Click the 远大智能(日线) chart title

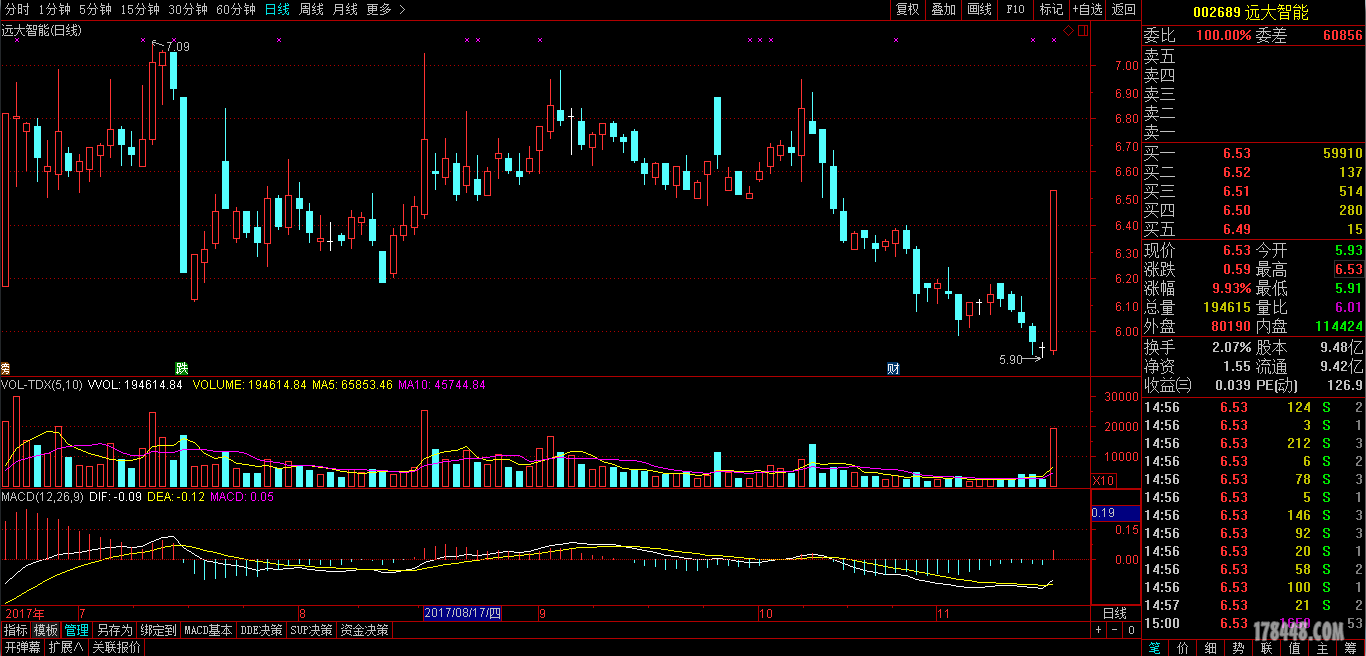click(x=42, y=31)
